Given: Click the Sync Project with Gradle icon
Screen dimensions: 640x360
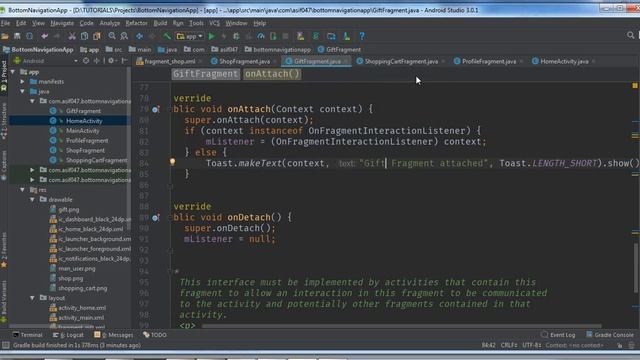Looking at the screenshot, I should [316, 36].
